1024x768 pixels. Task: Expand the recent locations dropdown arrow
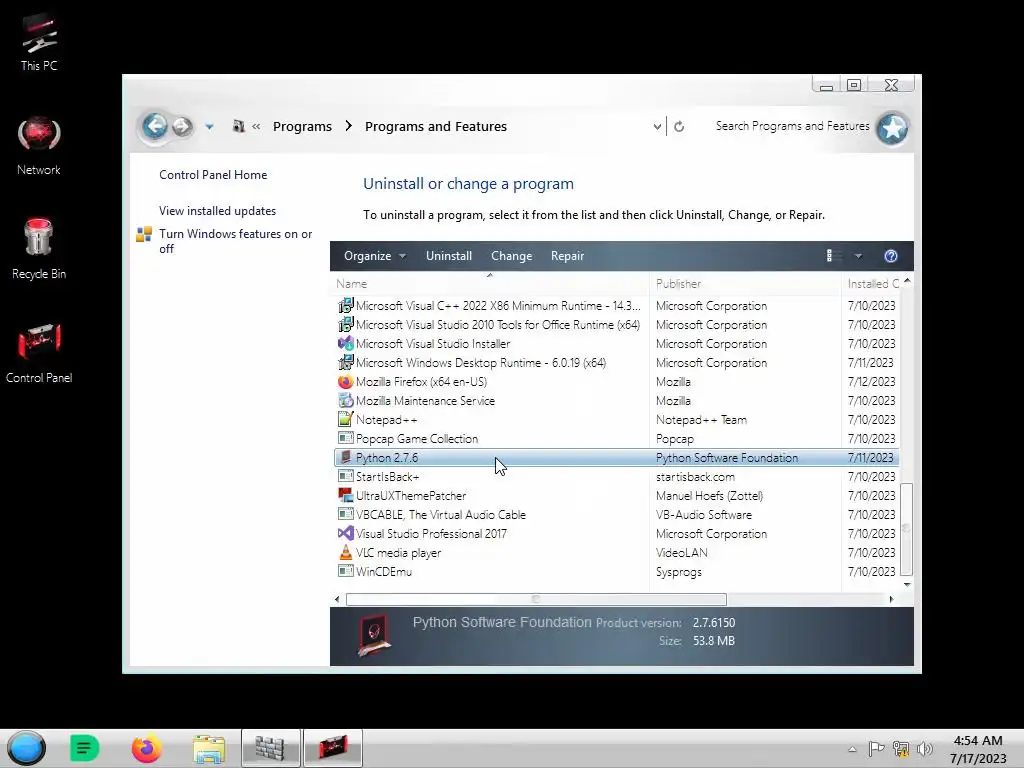coord(209,127)
